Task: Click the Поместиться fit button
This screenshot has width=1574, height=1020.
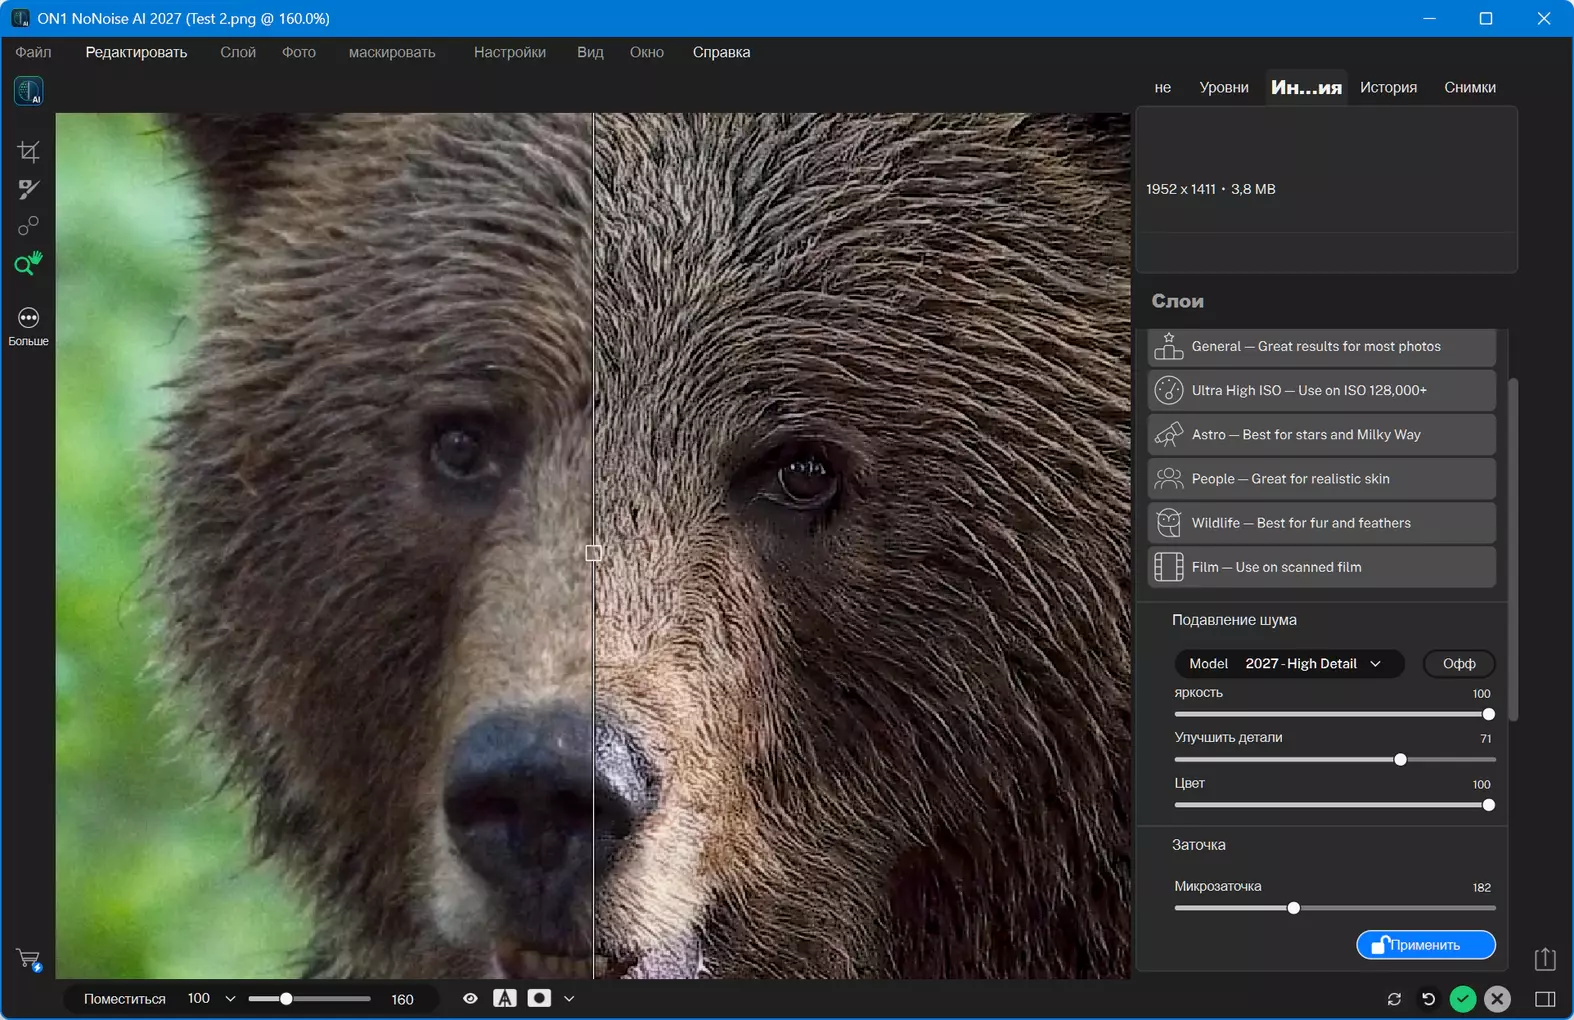Action: [125, 999]
